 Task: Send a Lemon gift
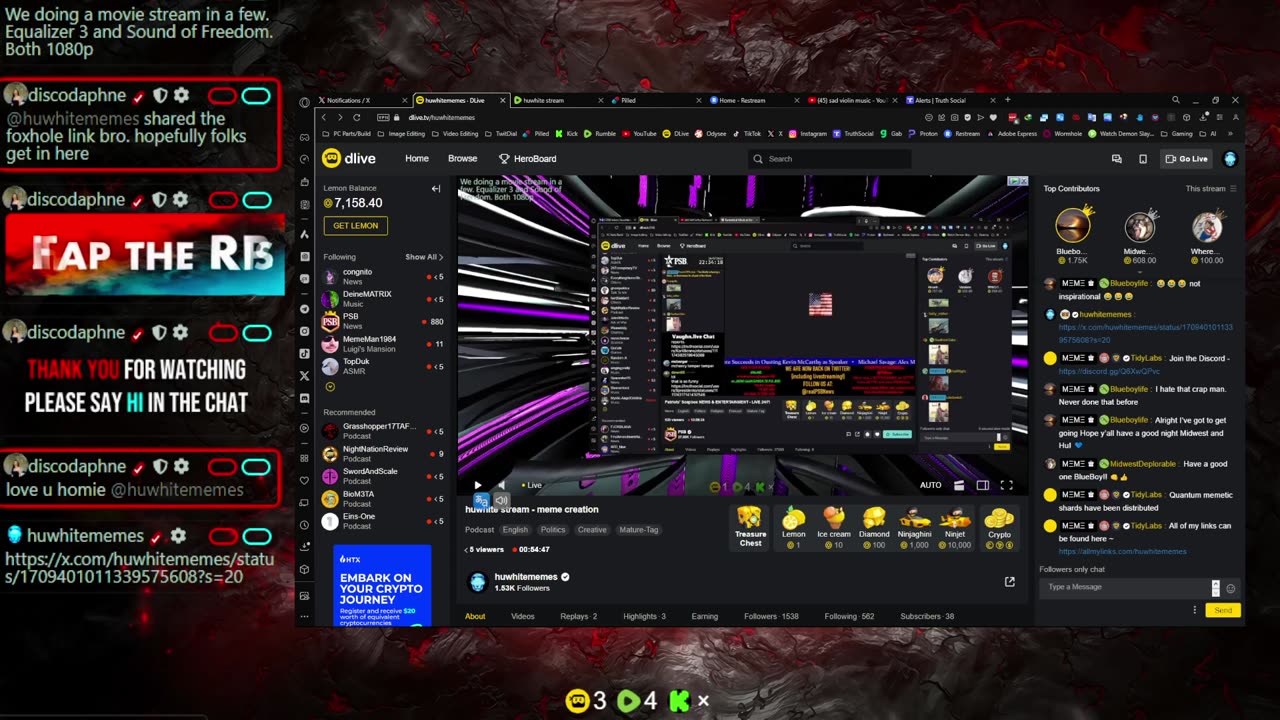click(x=794, y=527)
